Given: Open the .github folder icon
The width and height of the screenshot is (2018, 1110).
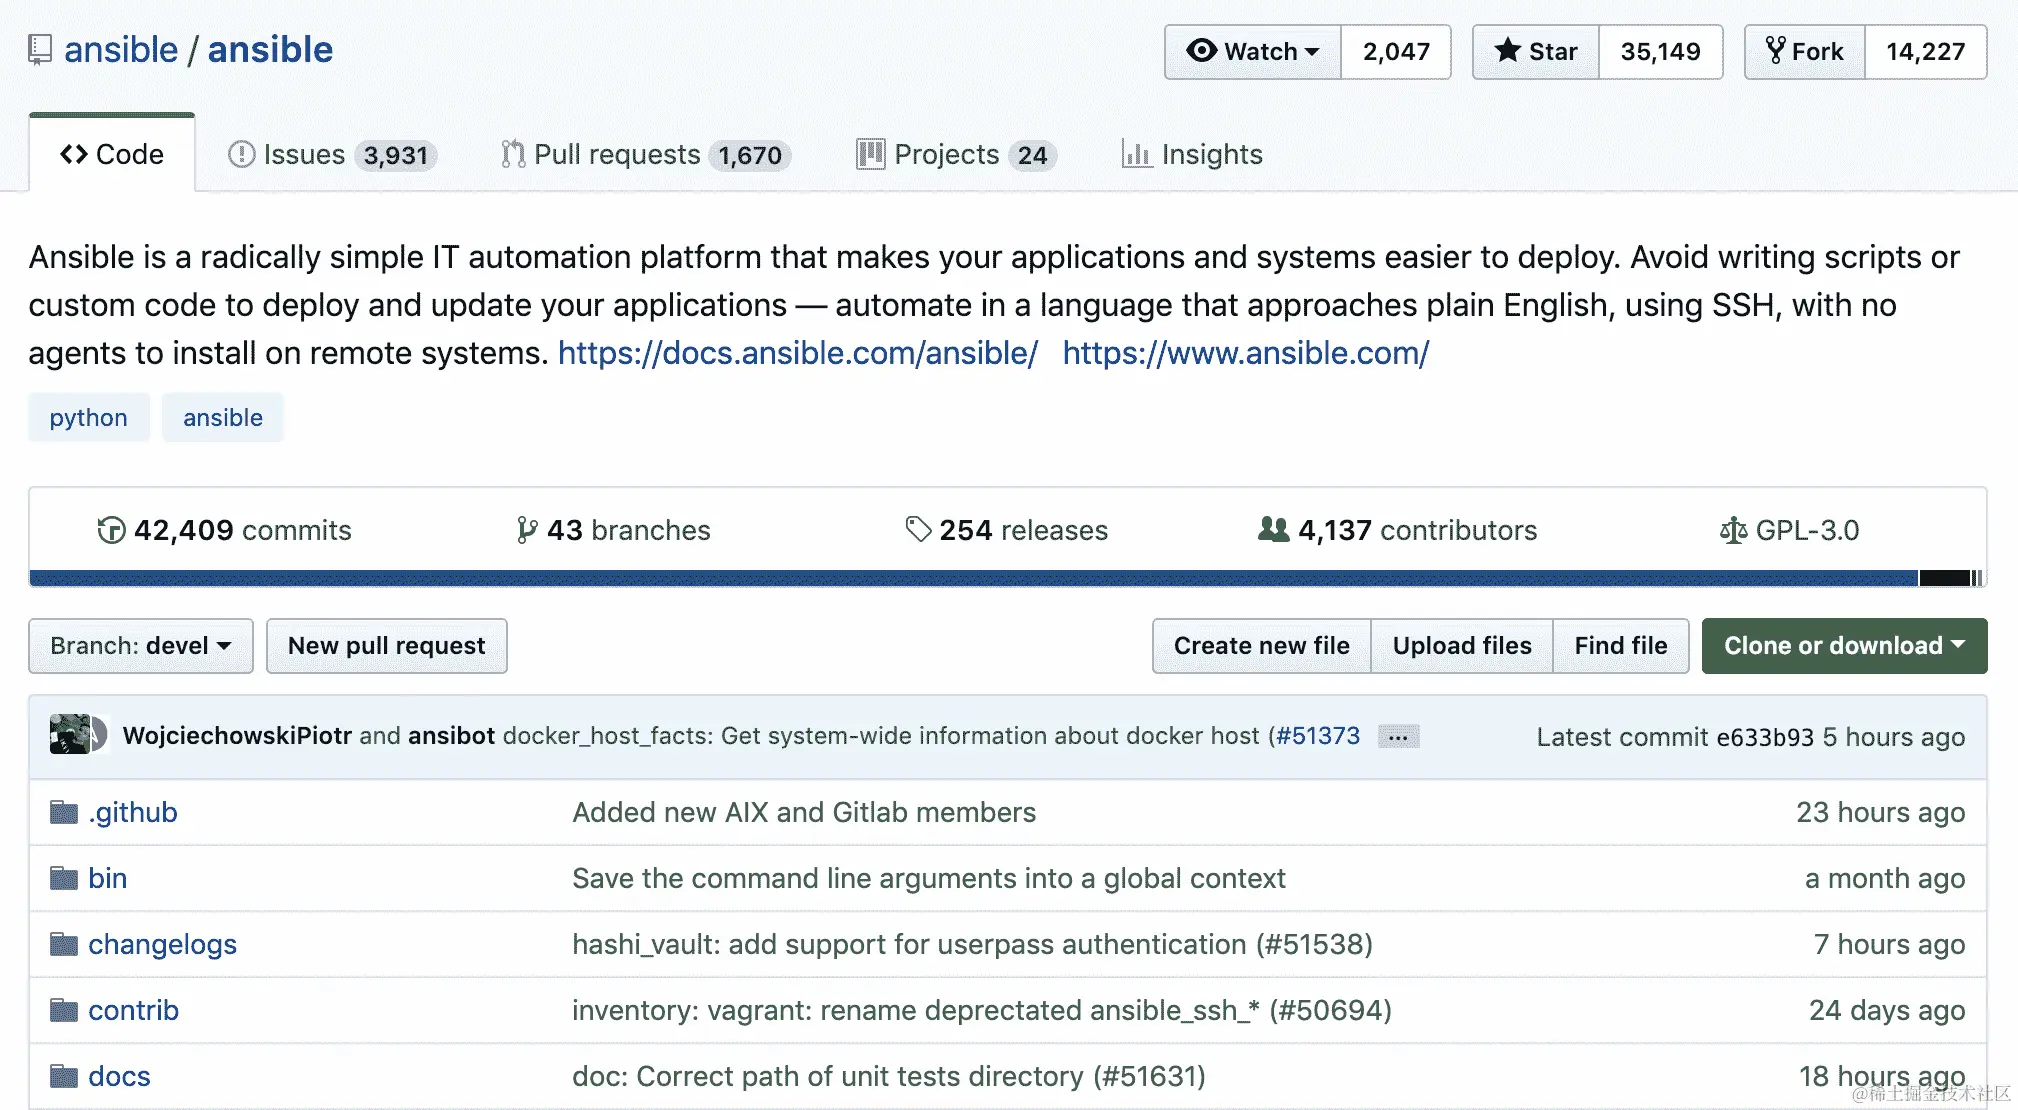Looking at the screenshot, I should click(64, 812).
